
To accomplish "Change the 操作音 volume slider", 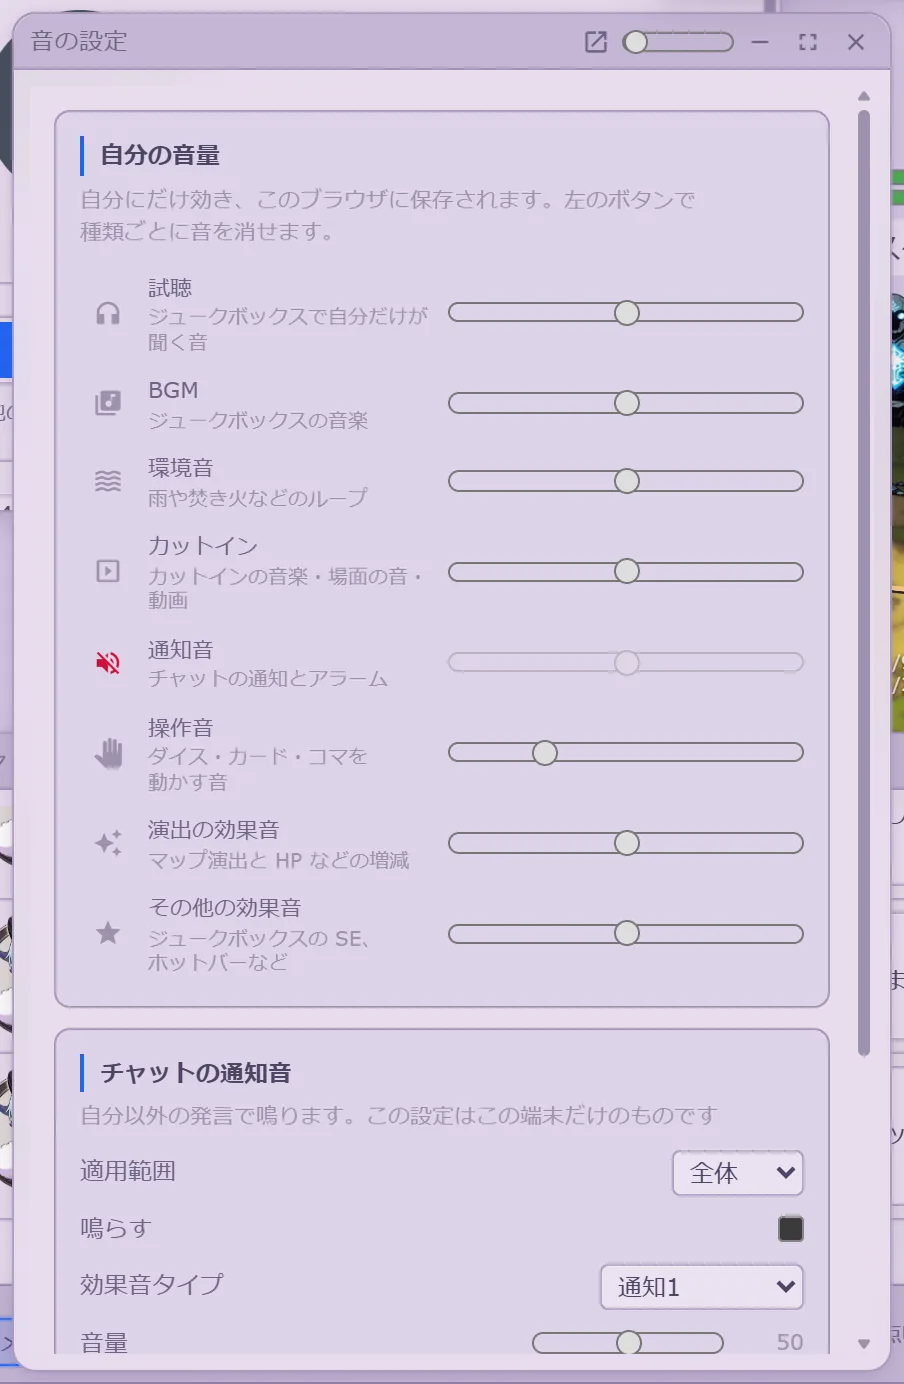I will 626,753.
